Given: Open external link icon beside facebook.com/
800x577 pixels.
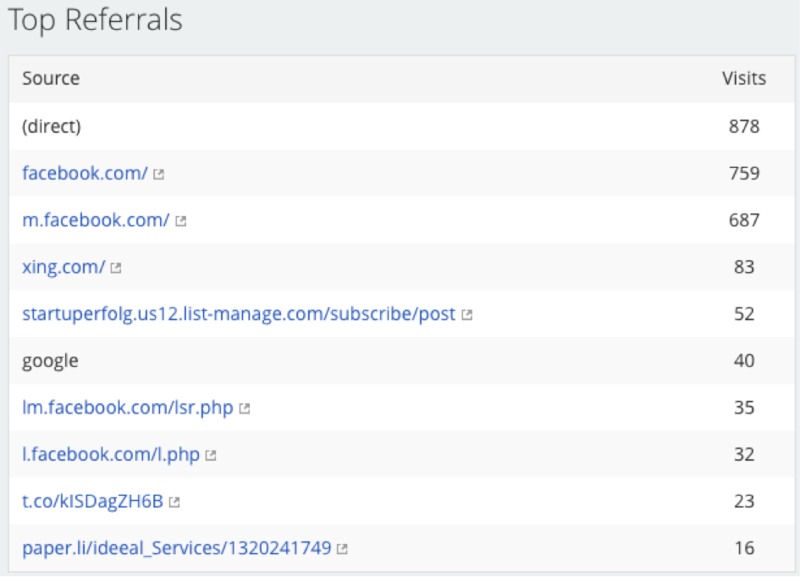Looking at the screenshot, I should [159, 174].
